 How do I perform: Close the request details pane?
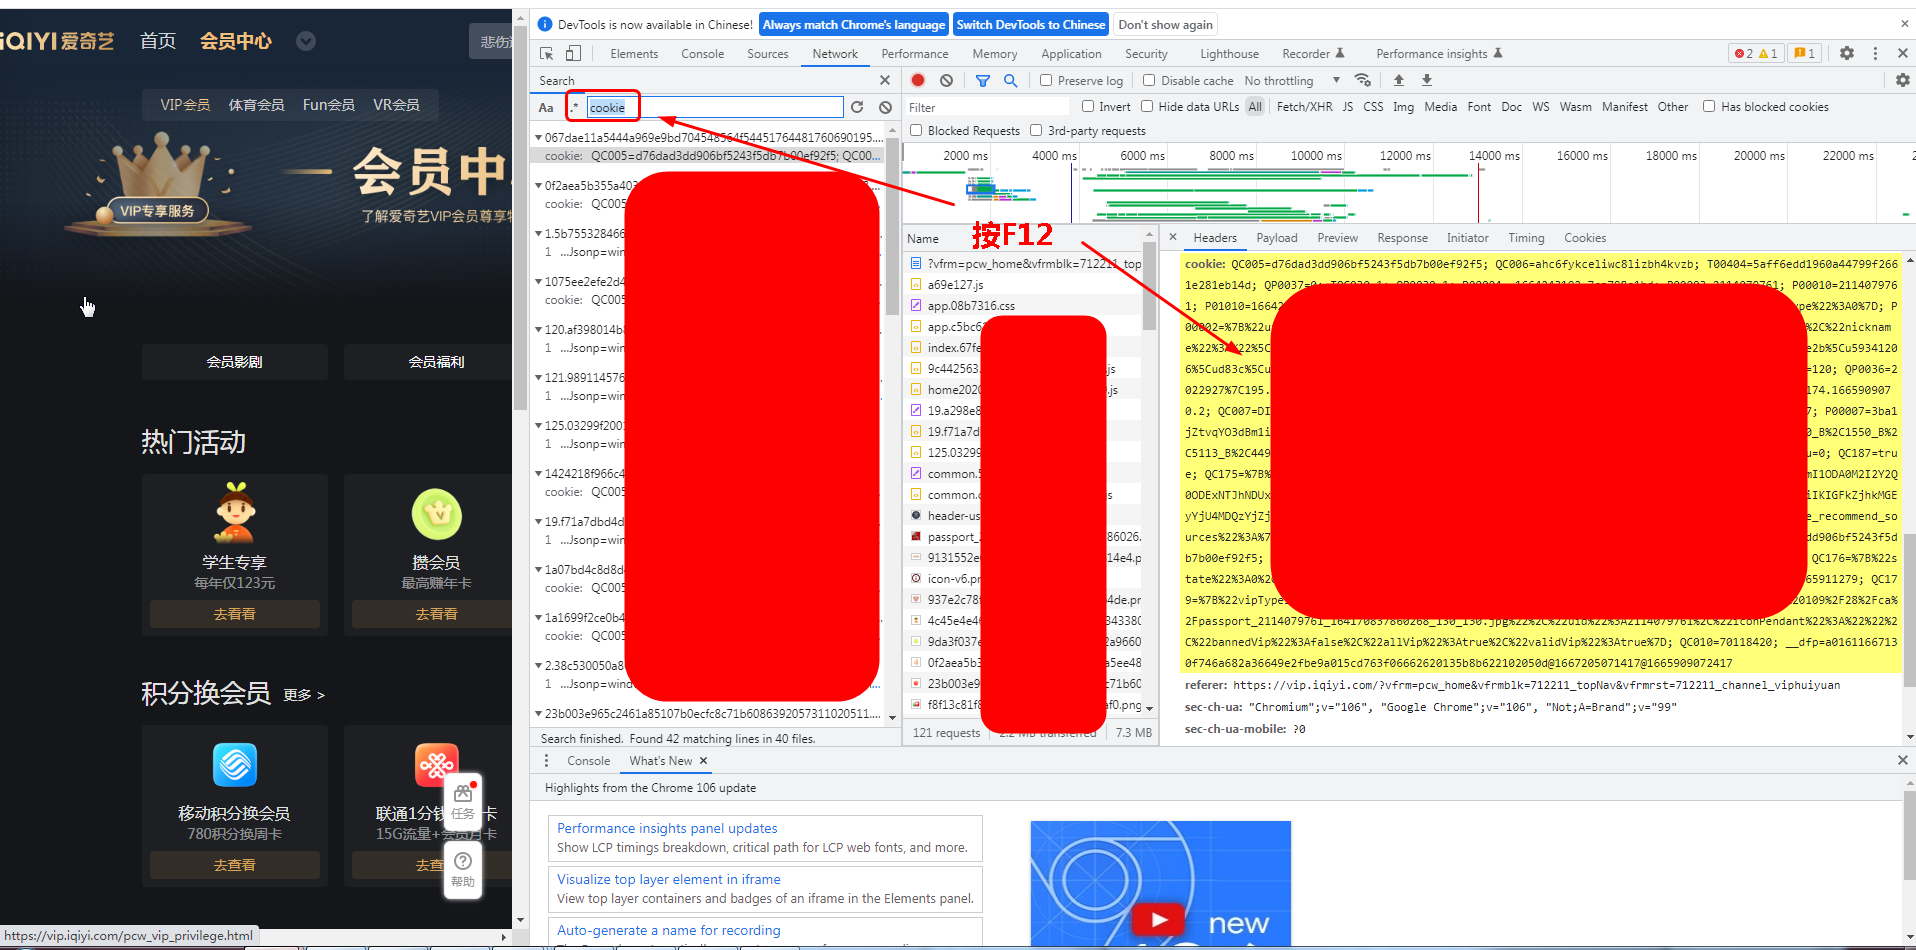click(x=1173, y=237)
